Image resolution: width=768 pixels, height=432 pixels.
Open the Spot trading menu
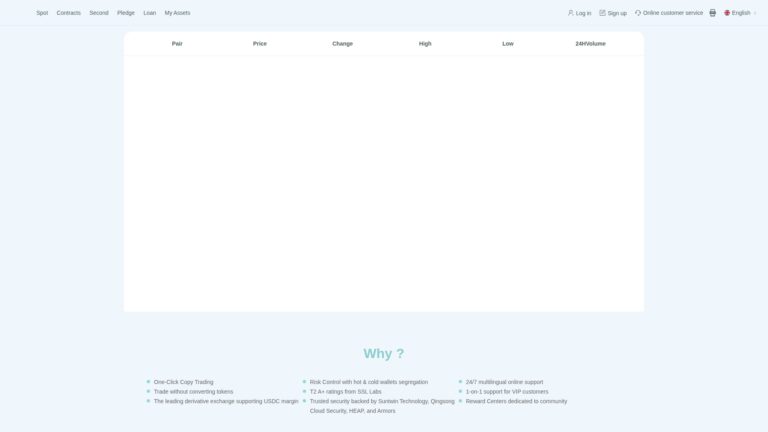[42, 13]
